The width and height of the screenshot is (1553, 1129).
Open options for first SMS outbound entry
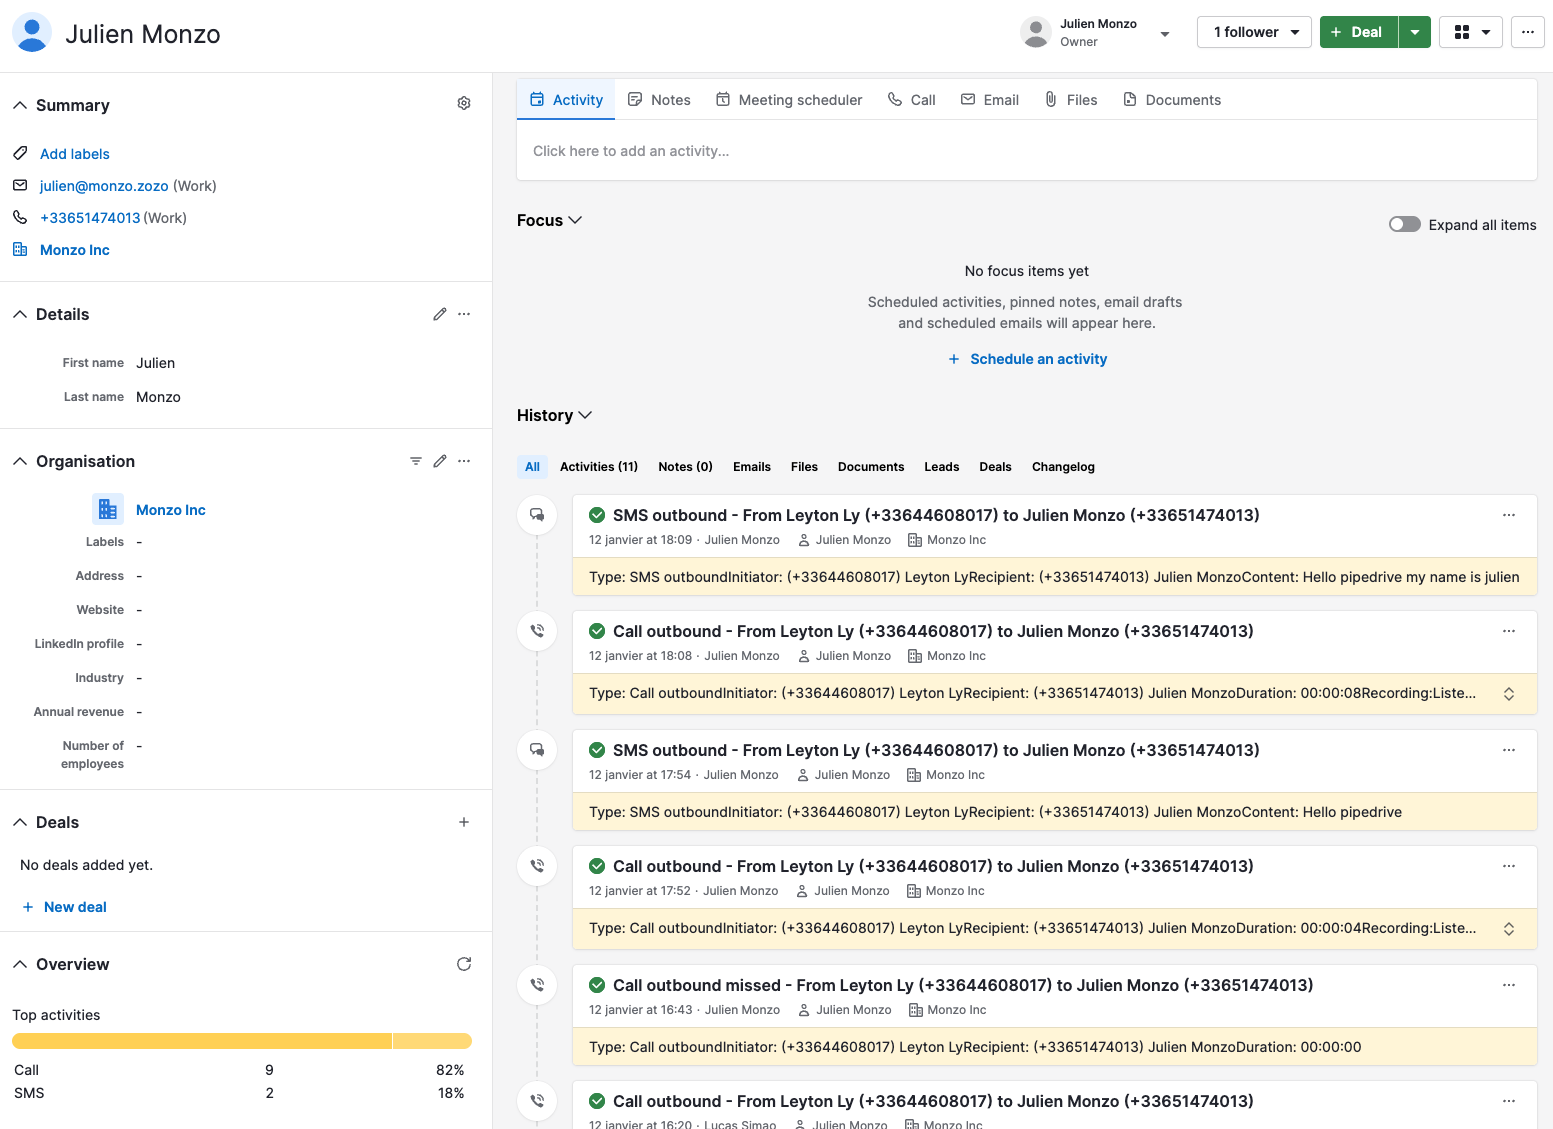click(x=1508, y=515)
